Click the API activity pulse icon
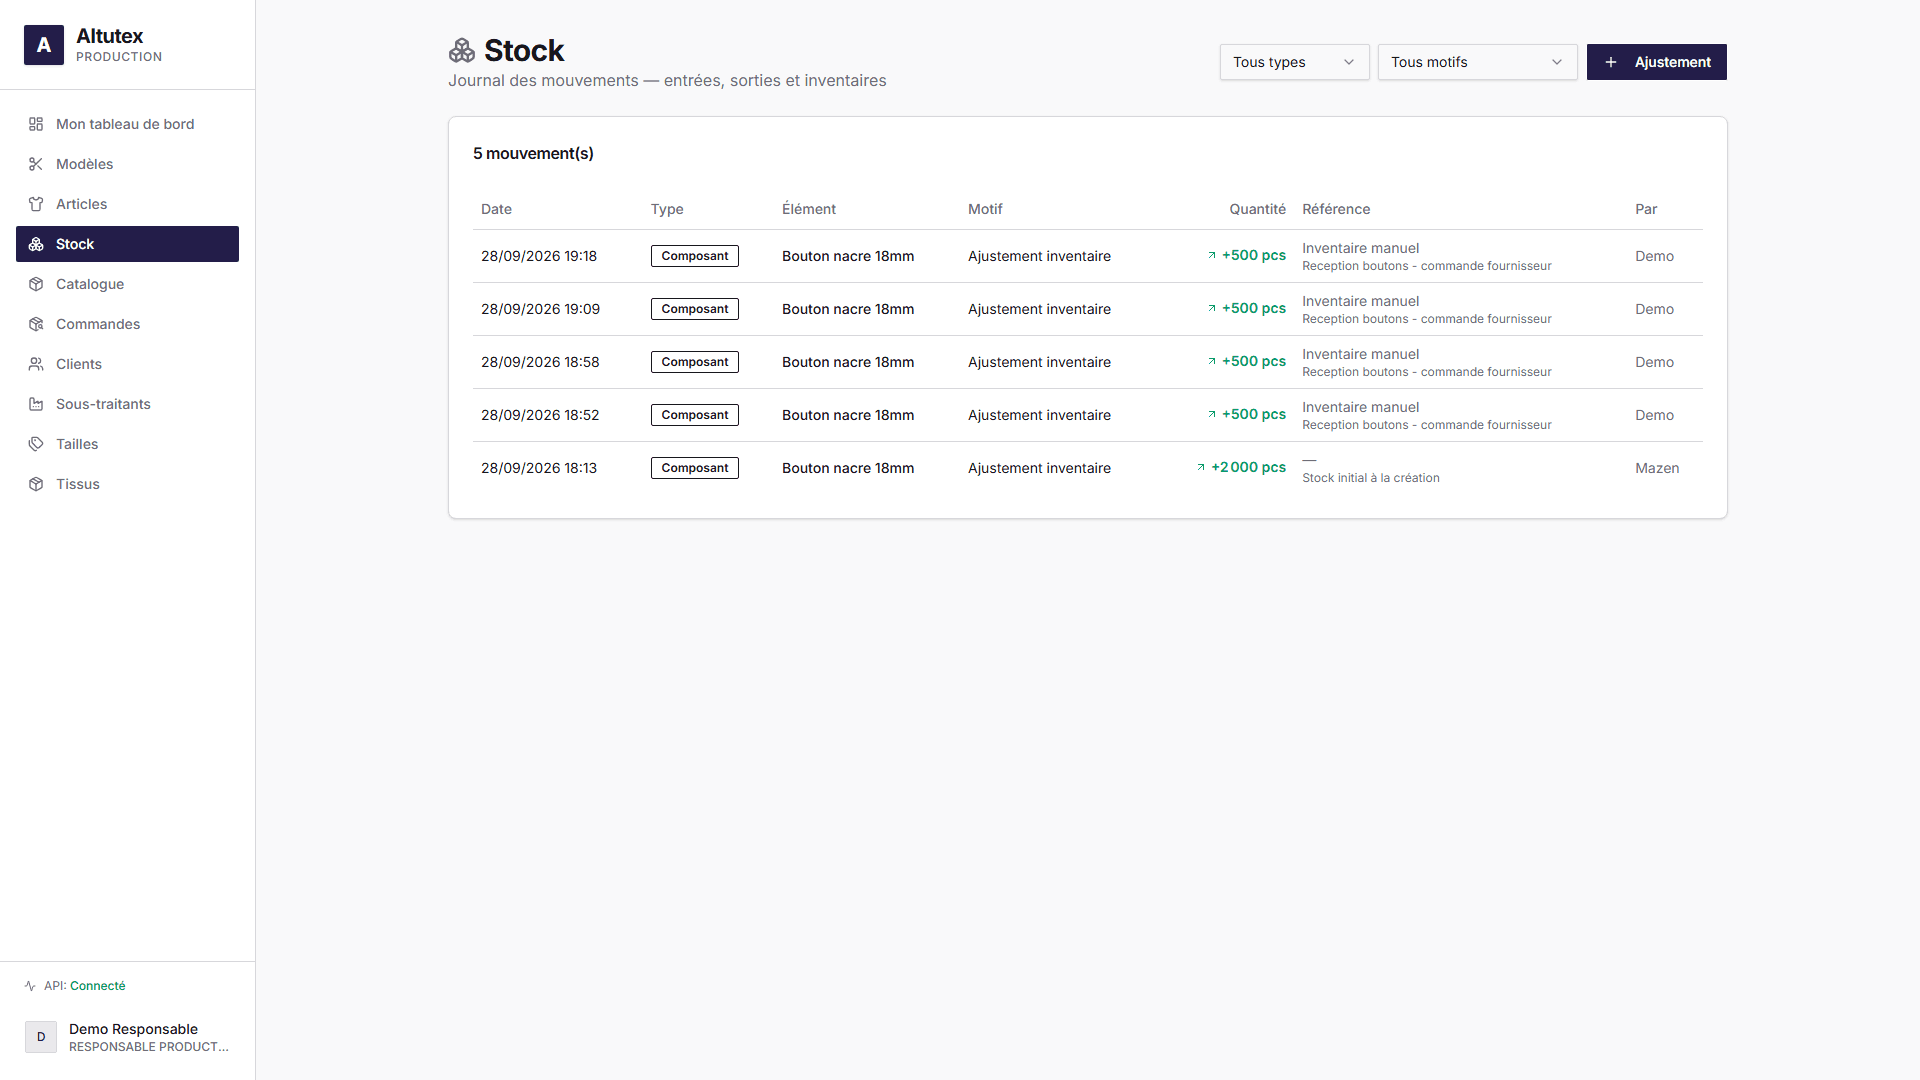Viewport: 1920px width, 1080px height. tap(30, 986)
